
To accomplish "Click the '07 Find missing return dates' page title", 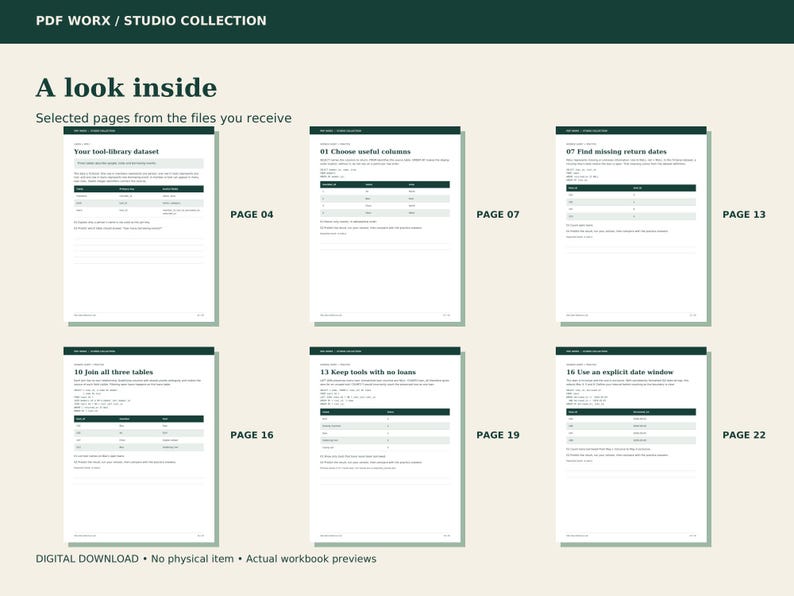I will 616,151.
